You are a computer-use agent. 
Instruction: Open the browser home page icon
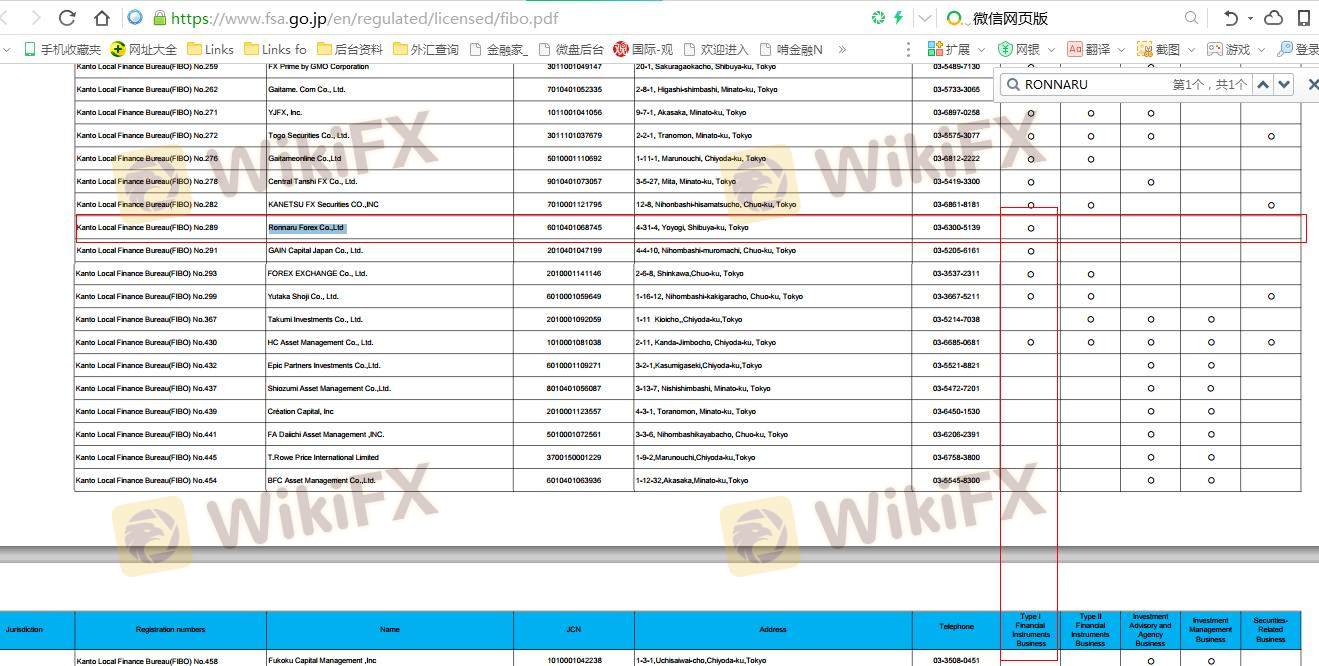pos(102,18)
